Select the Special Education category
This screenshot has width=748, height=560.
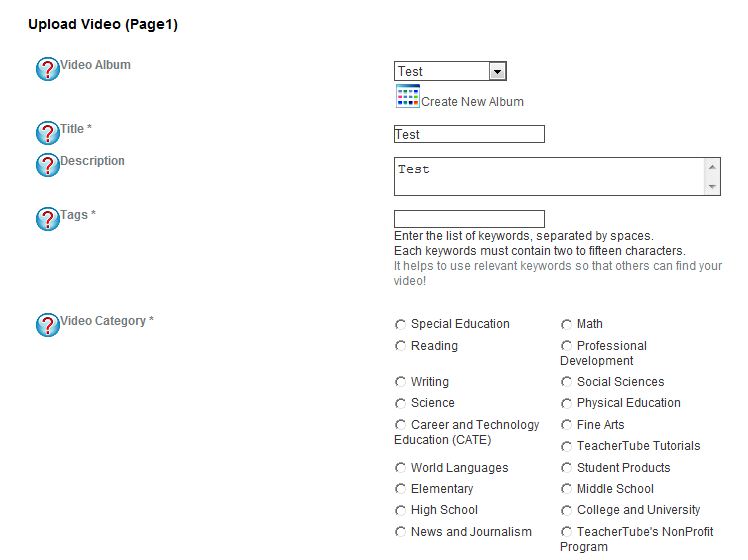point(401,324)
